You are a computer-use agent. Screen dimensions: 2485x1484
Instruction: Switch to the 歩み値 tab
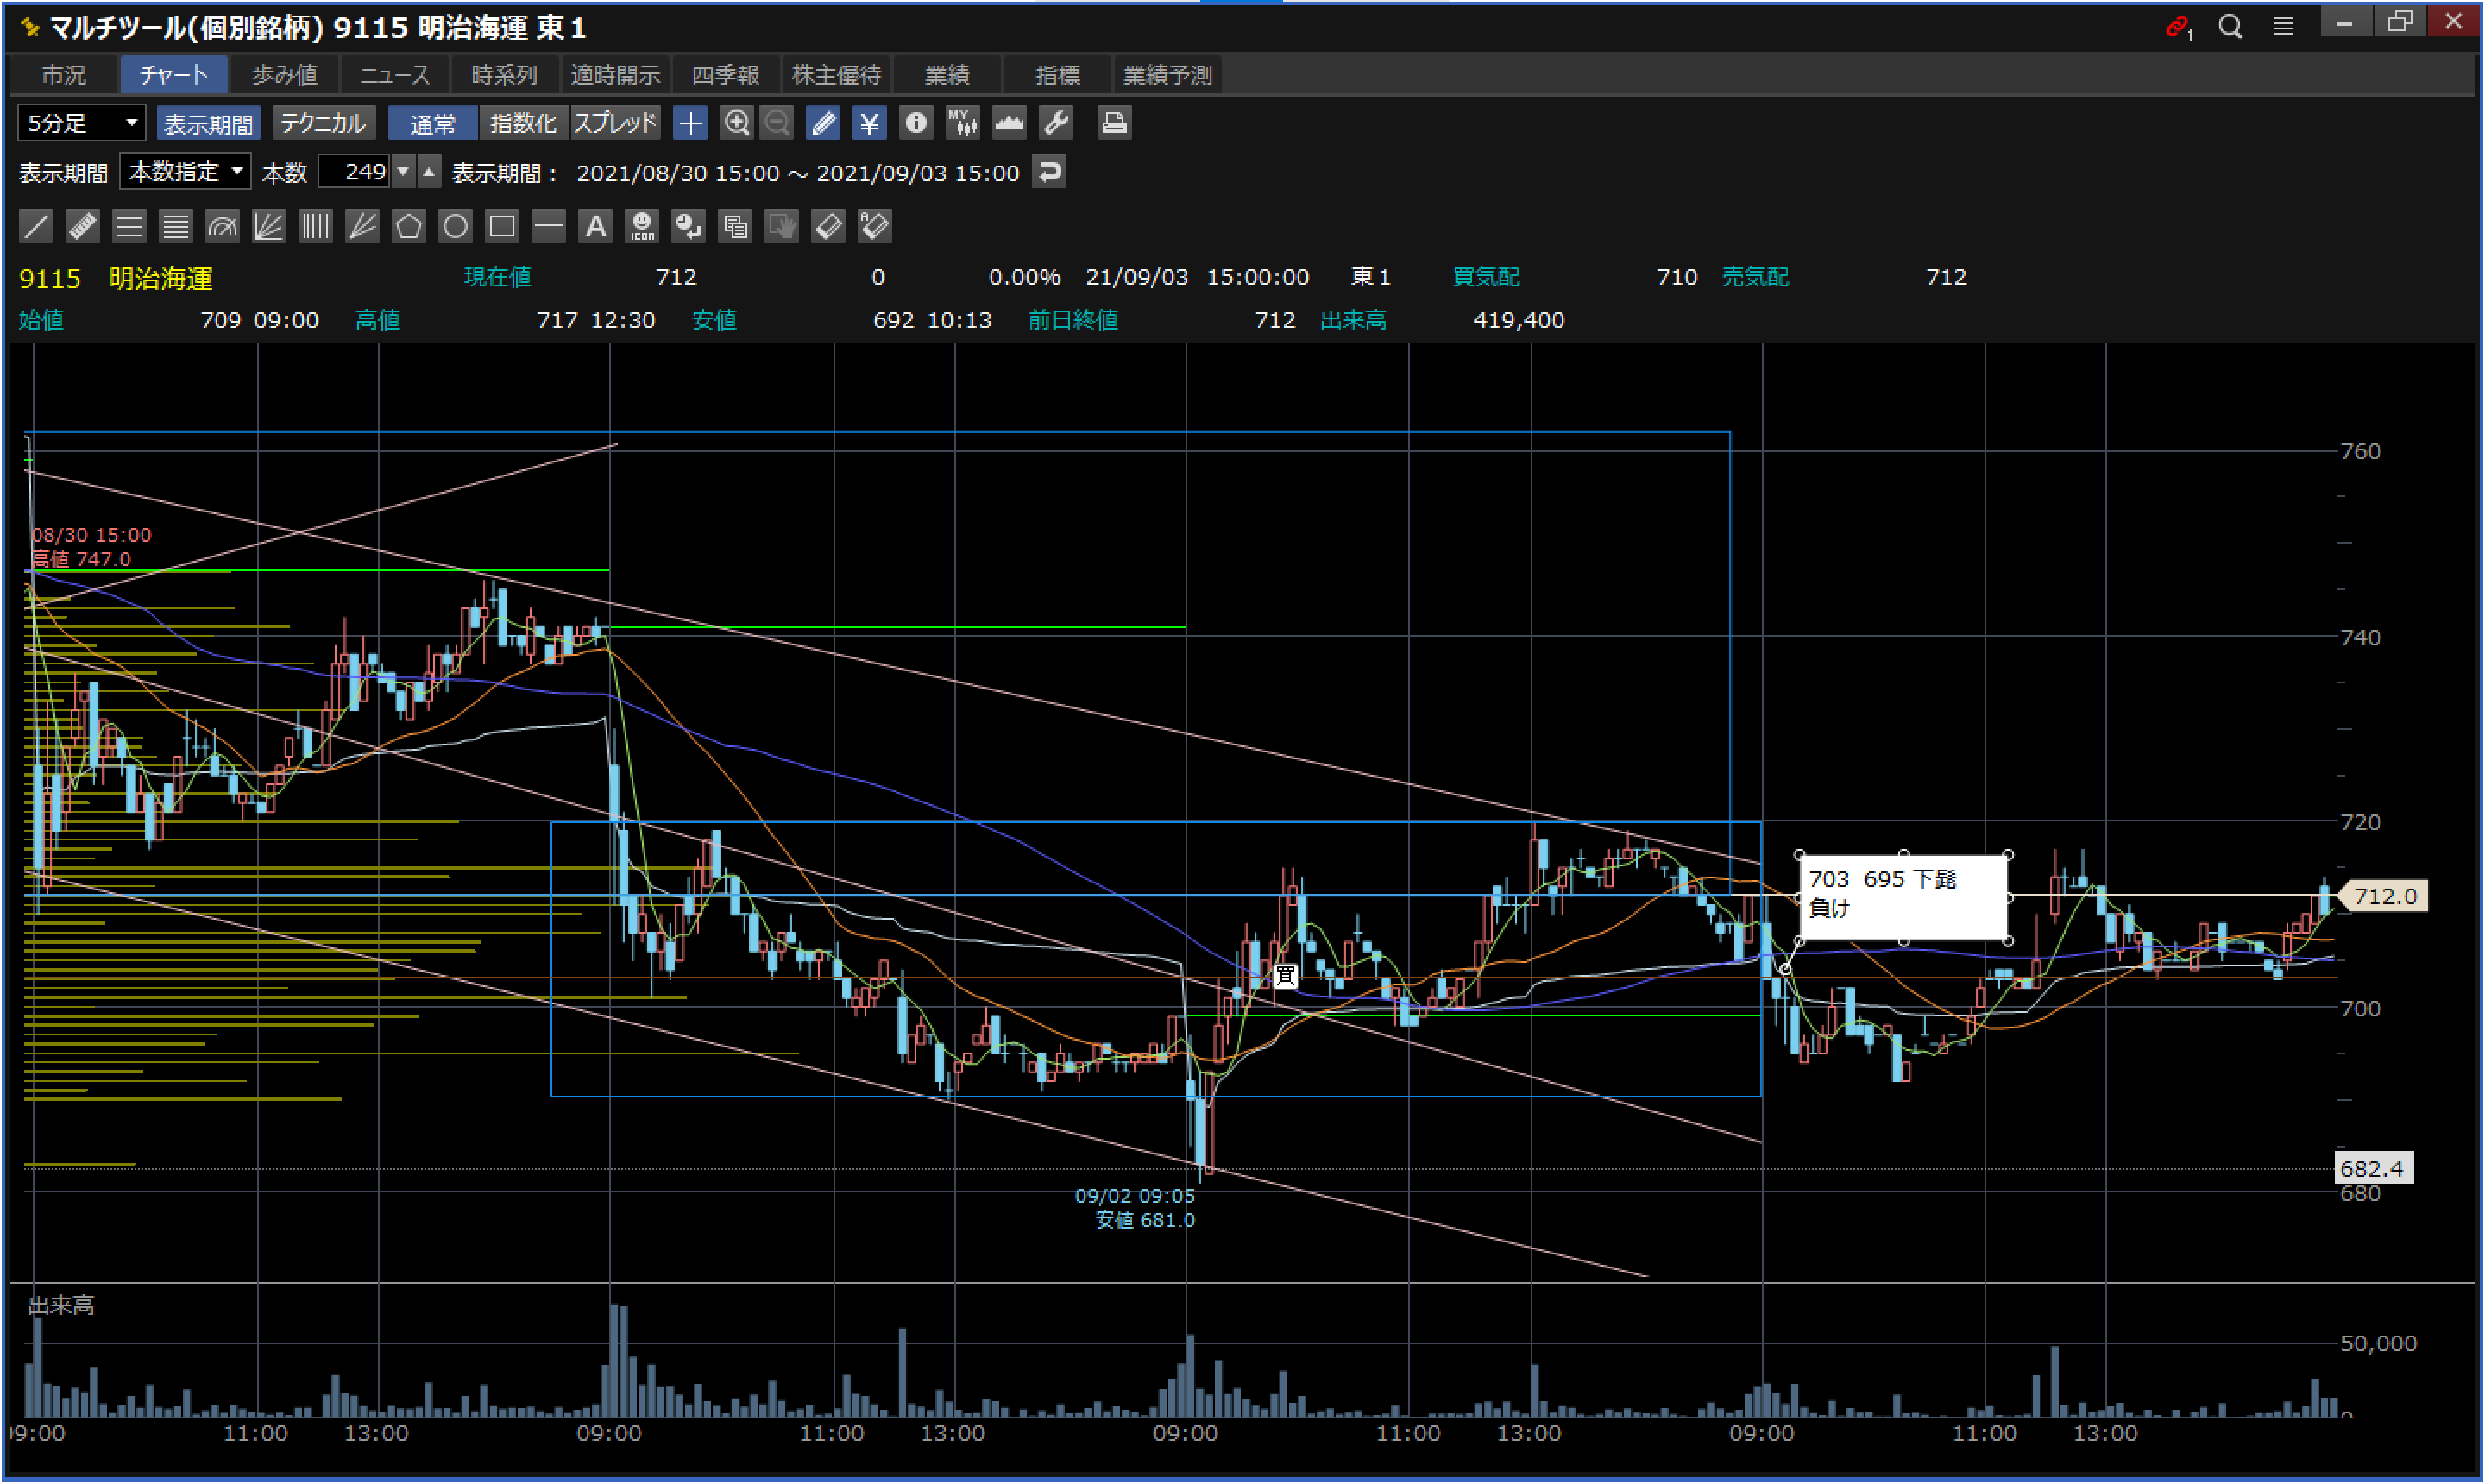tap(284, 75)
